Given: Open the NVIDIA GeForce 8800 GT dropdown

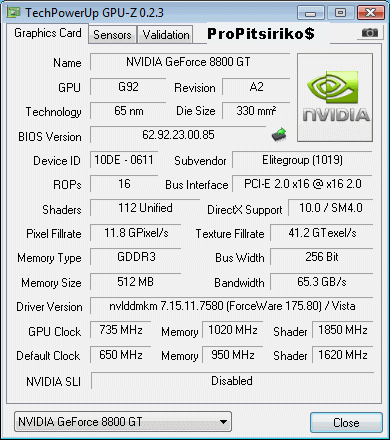Looking at the screenshot, I should pyautogui.click(x=123, y=422).
